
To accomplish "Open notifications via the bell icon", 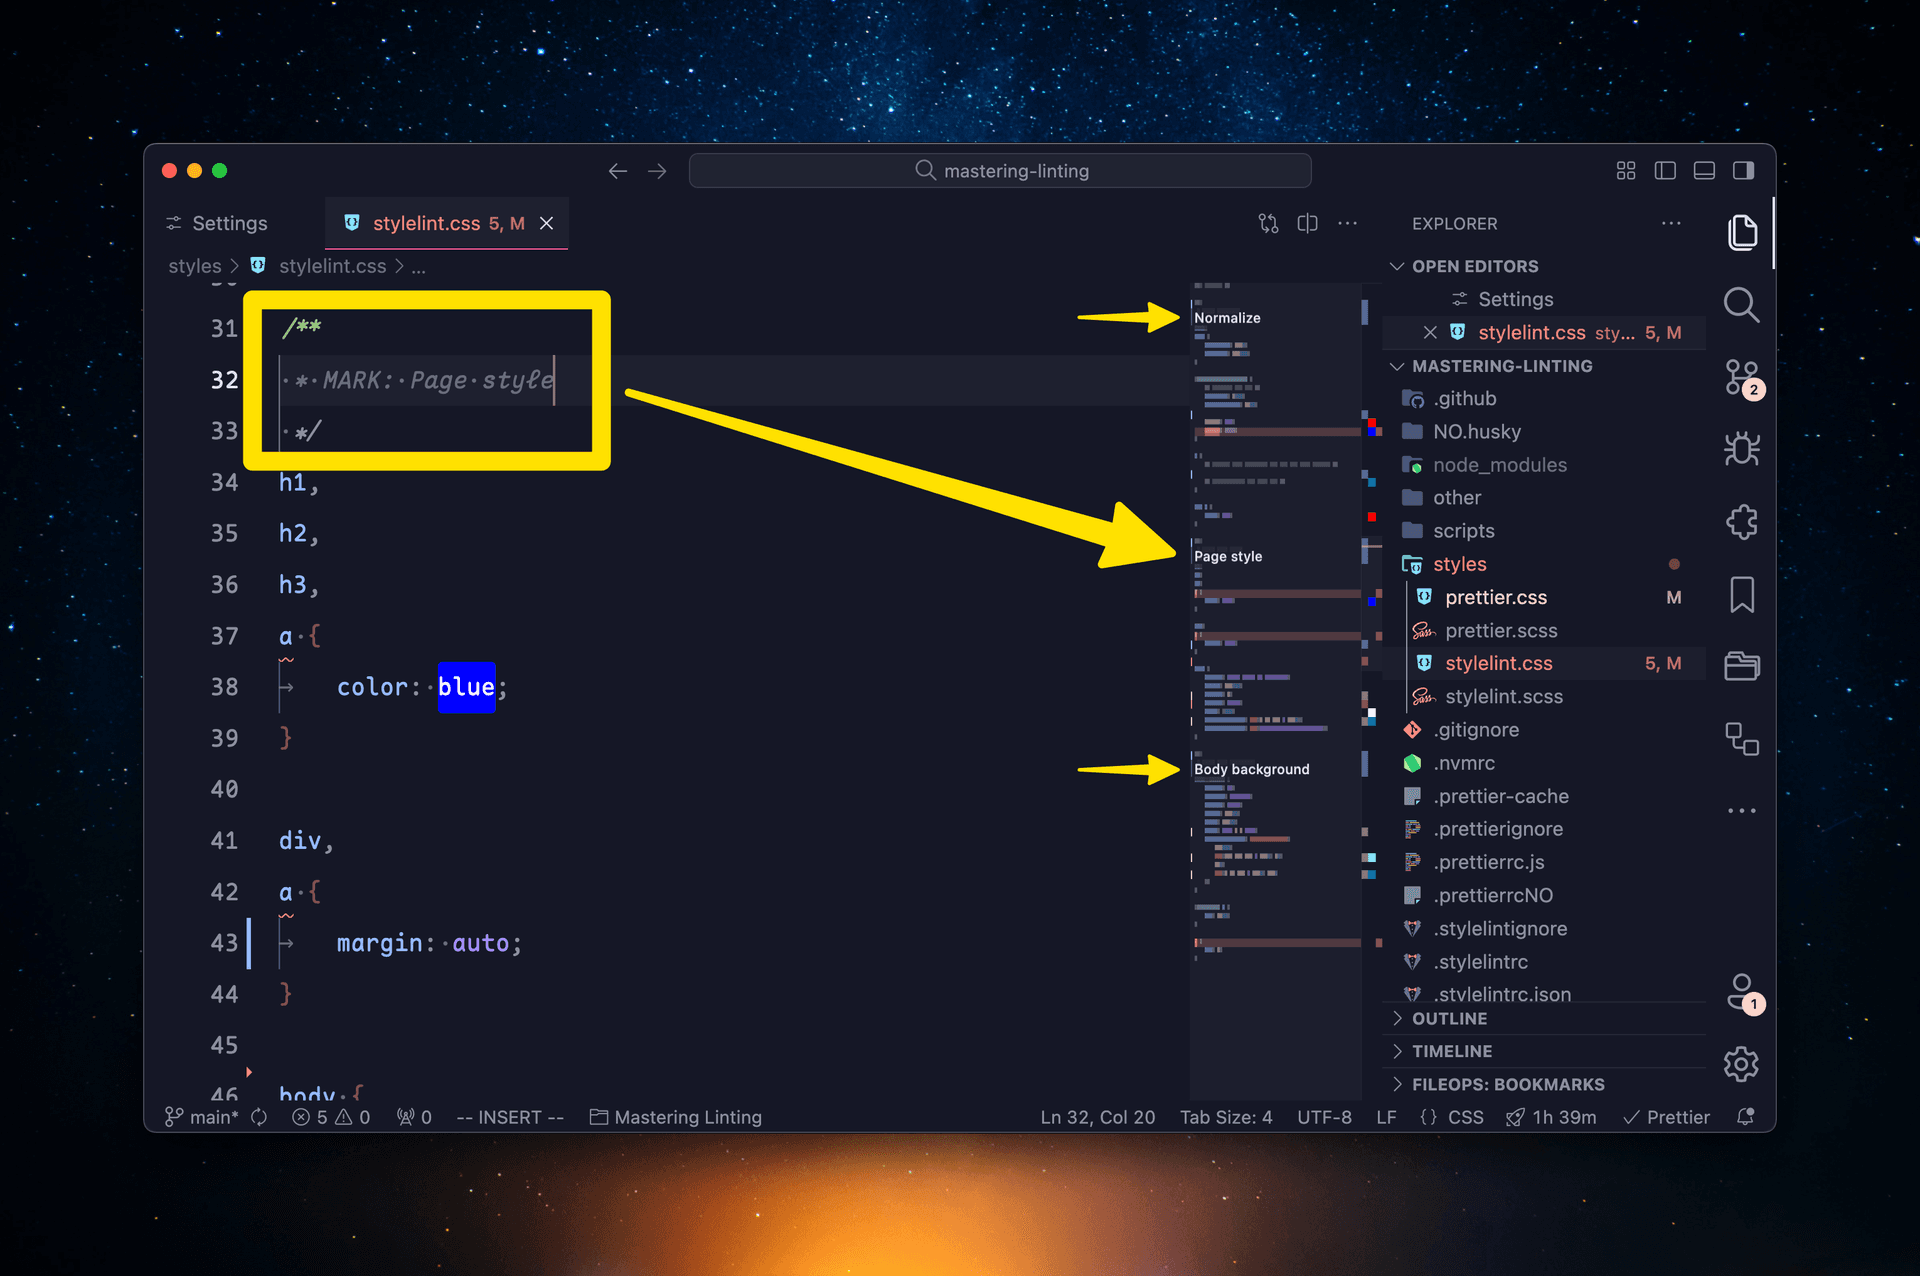I will pyautogui.click(x=1746, y=1117).
